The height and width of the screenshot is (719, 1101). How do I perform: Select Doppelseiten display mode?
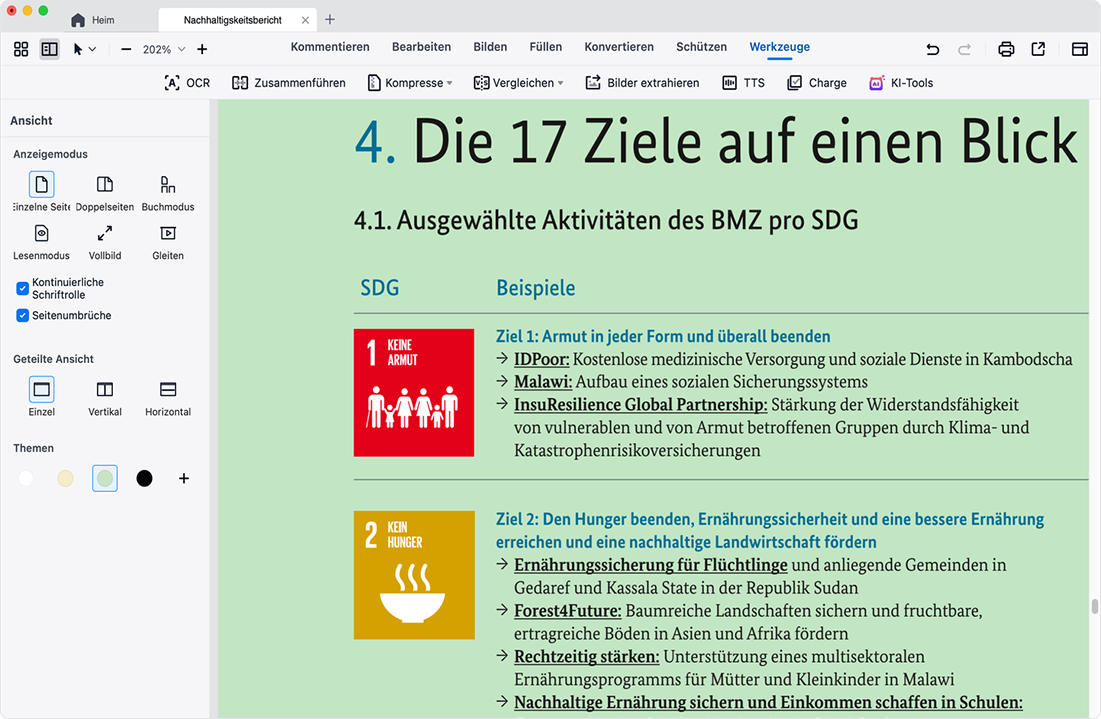[105, 185]
